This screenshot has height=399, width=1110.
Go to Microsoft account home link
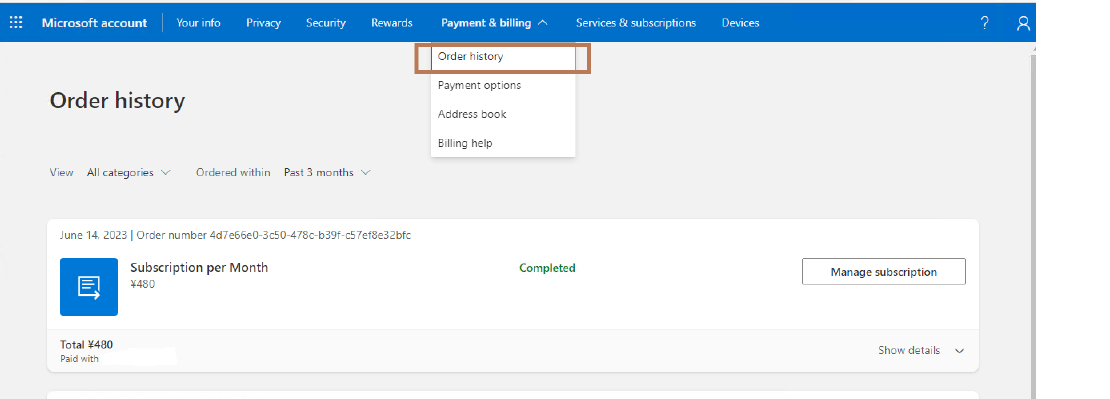coord(94,23)
